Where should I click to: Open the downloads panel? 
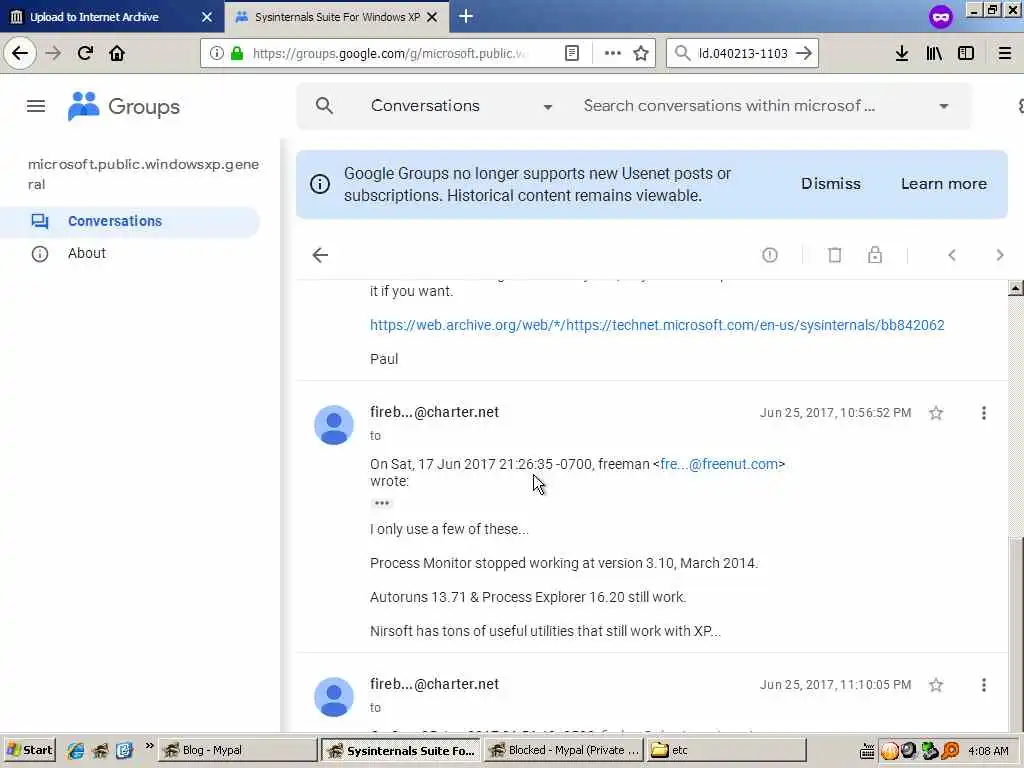[x=902, y=53]
